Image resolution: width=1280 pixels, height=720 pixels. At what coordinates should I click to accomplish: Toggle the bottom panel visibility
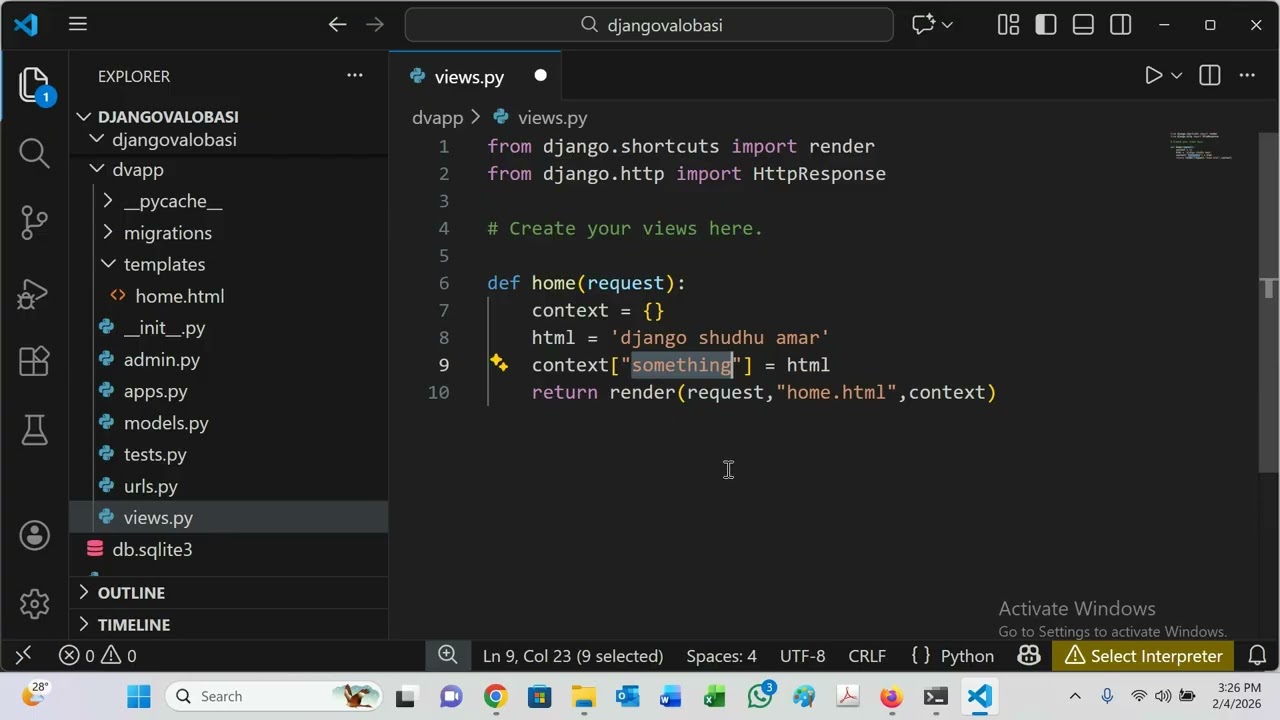point(1083,25)
